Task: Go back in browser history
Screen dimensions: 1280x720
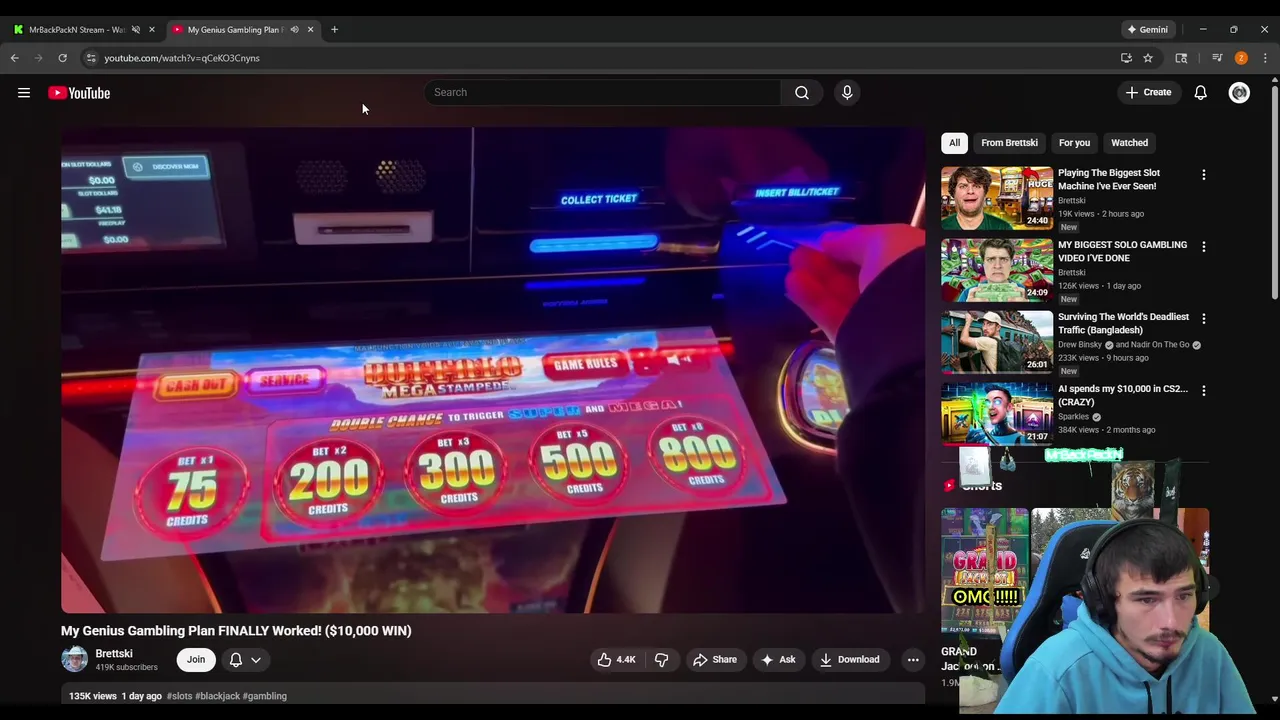Action: pyautogui.click(x=15, y=58)
